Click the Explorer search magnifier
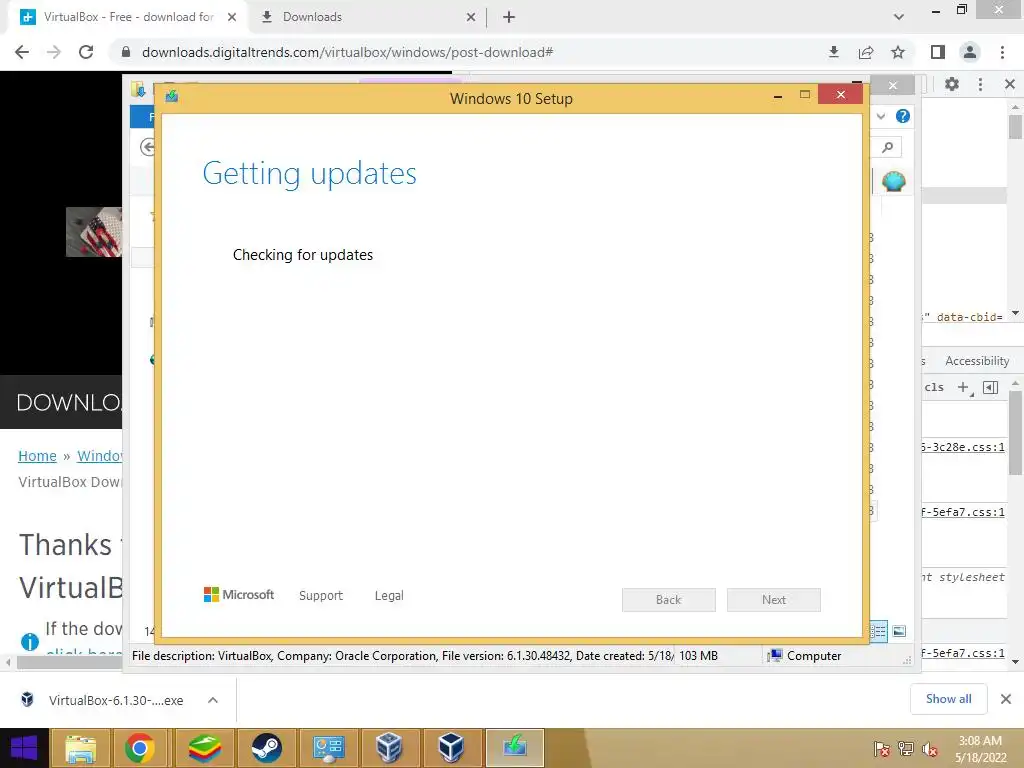Screen dimensions: 1024x768 click(x=888, y=147)
